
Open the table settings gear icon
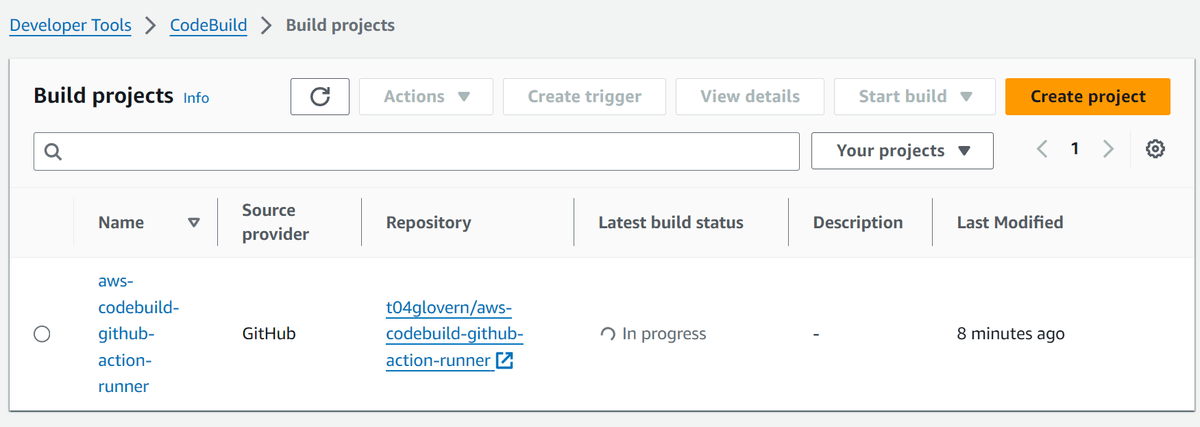pyautogui.click(x=1155, y=150)
